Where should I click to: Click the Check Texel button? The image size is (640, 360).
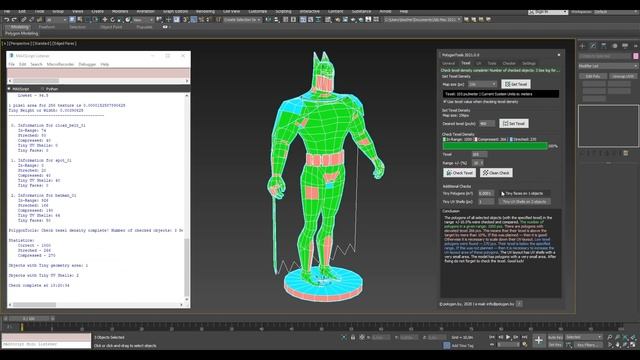coord(460,173)
